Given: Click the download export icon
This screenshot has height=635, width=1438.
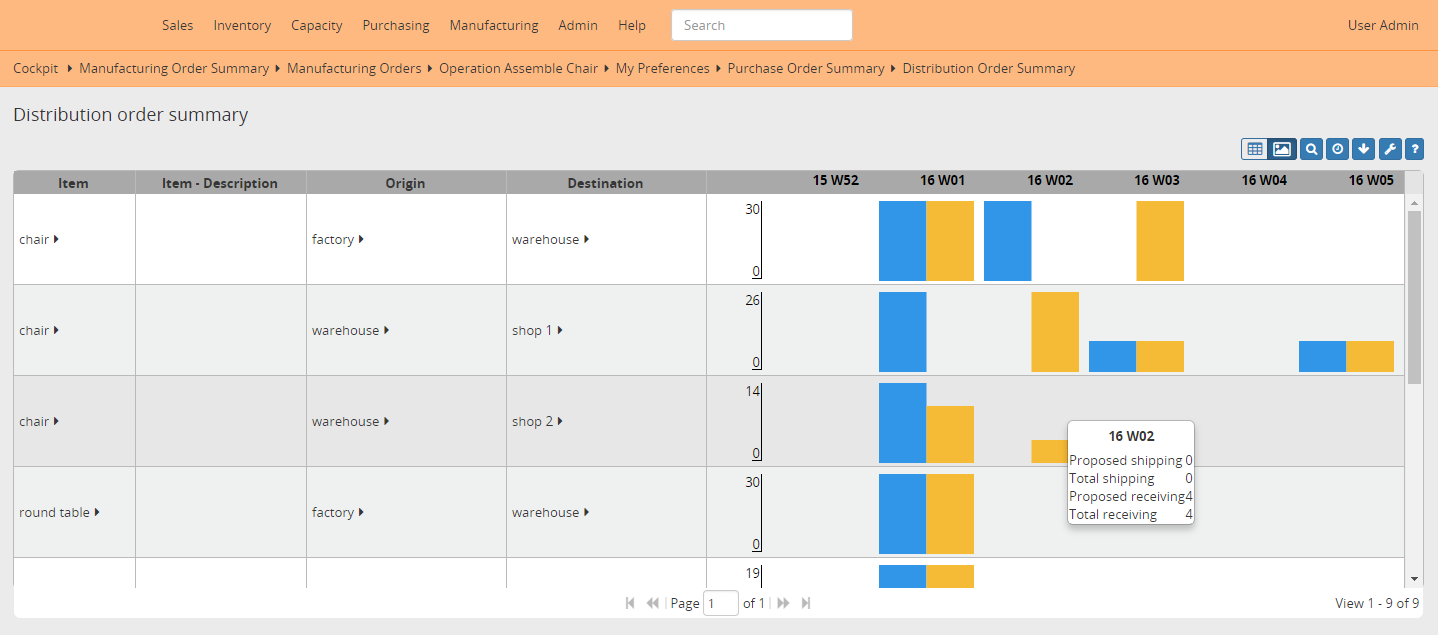Looking at the screenshot, I should [x=1363, y=148].
